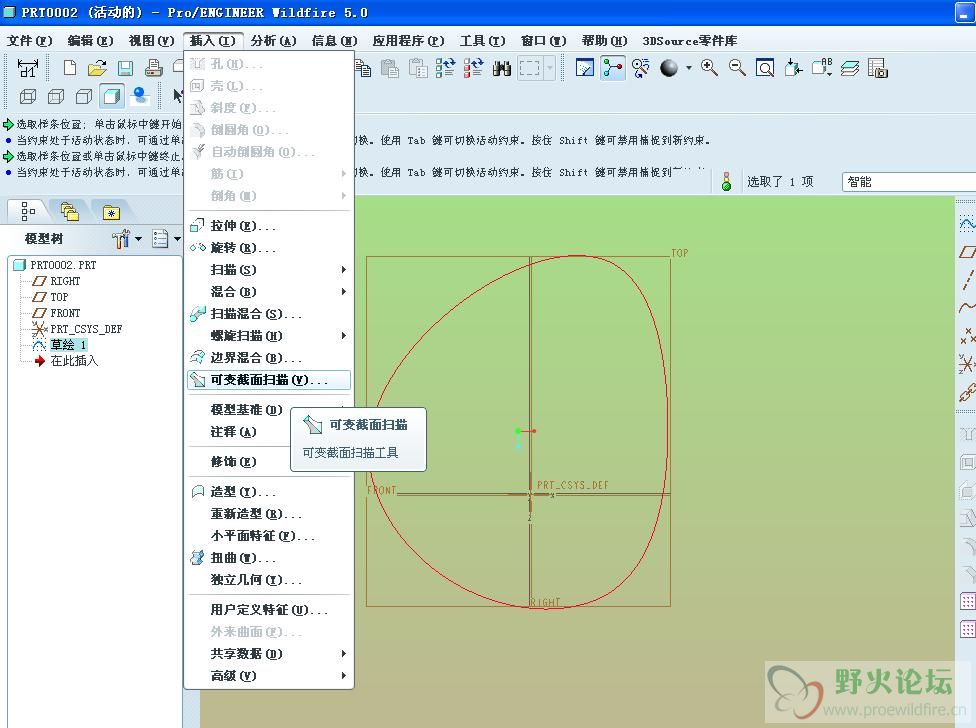Open the 分析 (Analysis) menu
Image resolution: width=976 pixels, height=728 pixels.
pyautogui.click(x=273, y=40)
